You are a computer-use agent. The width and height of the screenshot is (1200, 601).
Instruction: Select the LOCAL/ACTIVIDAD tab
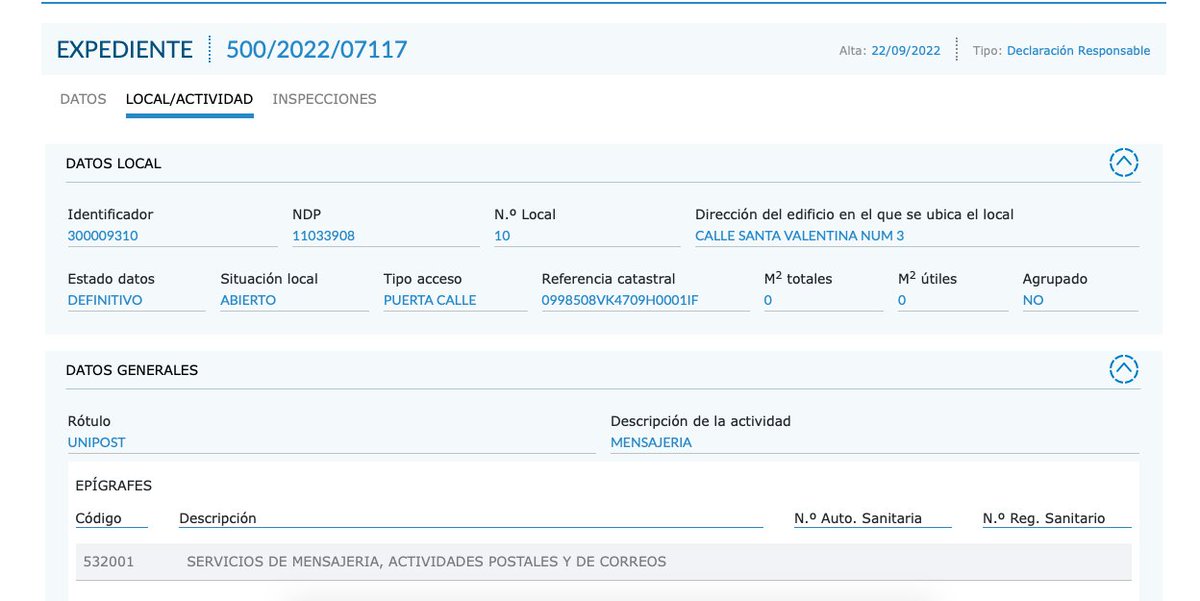point(188,99)
